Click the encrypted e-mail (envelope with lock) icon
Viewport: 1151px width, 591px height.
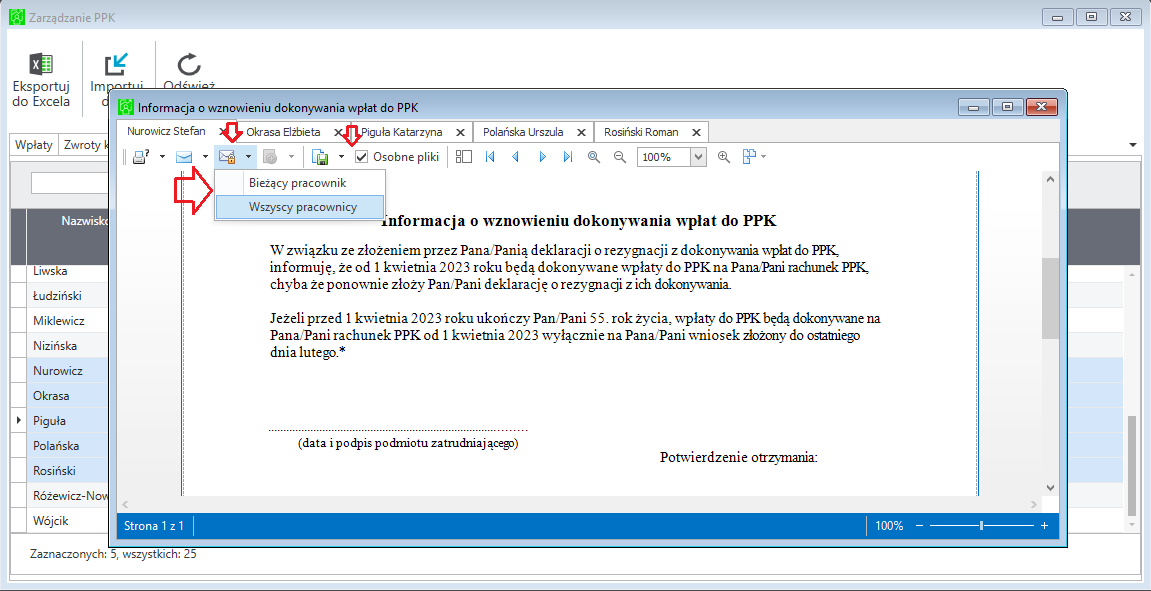point(227,156)
